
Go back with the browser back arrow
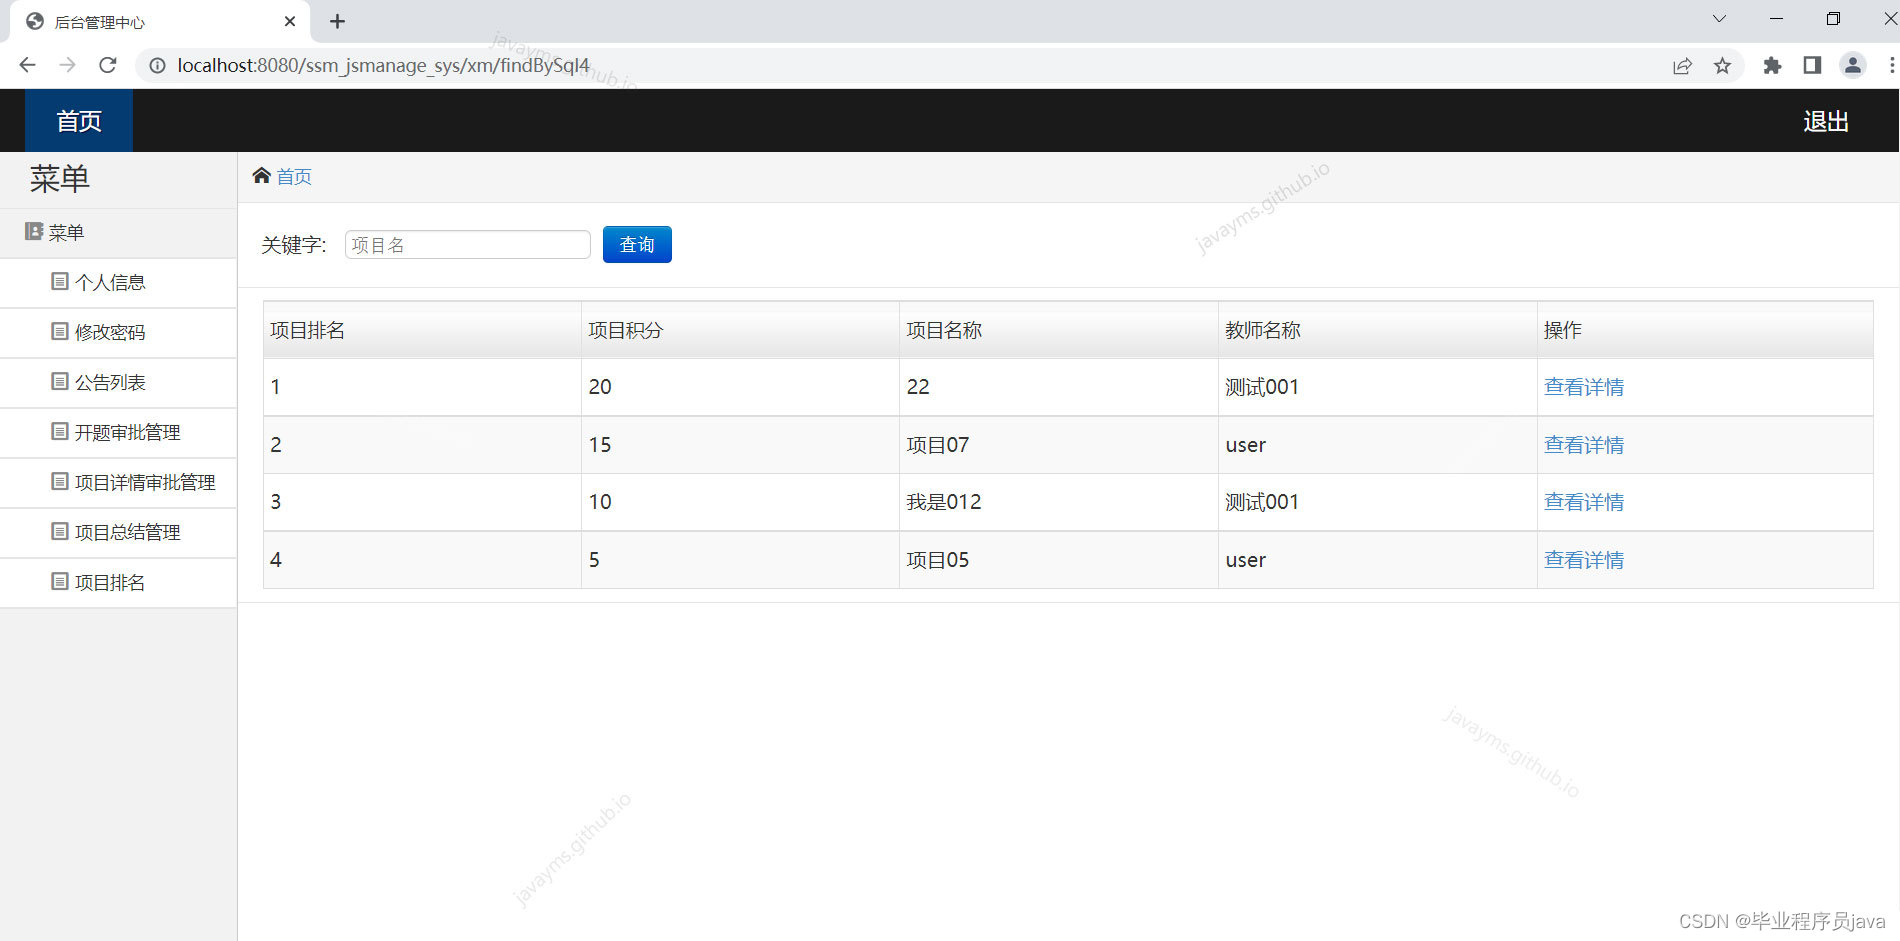point(28,65)
